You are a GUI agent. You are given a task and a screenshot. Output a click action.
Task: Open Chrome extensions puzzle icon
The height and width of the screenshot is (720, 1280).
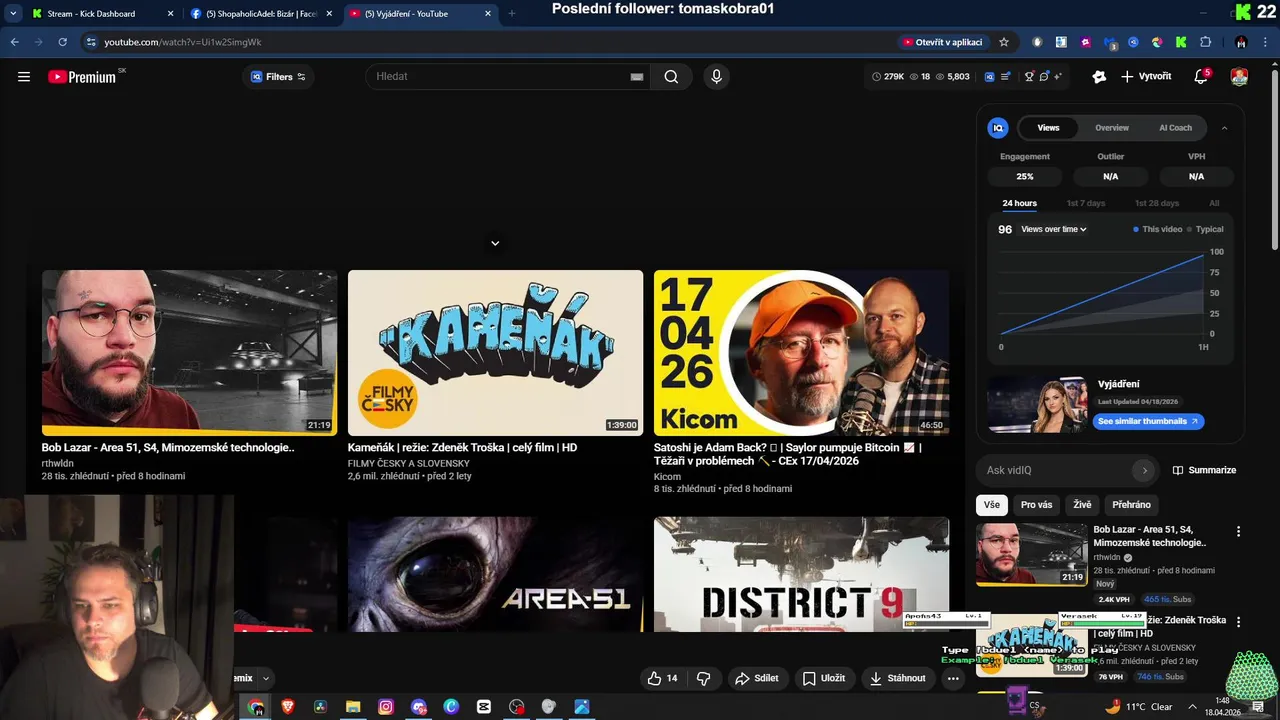[1205, 42]
